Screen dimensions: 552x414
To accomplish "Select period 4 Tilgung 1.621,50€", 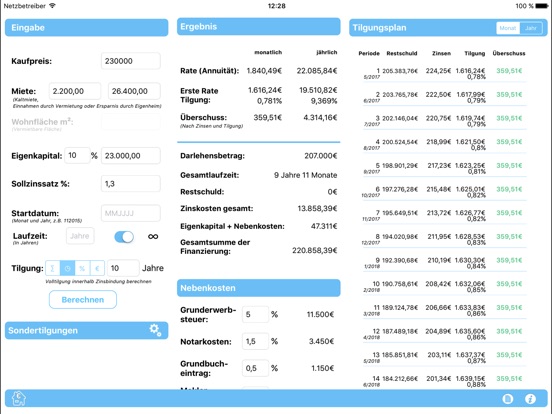I will (x=470, y=142).
